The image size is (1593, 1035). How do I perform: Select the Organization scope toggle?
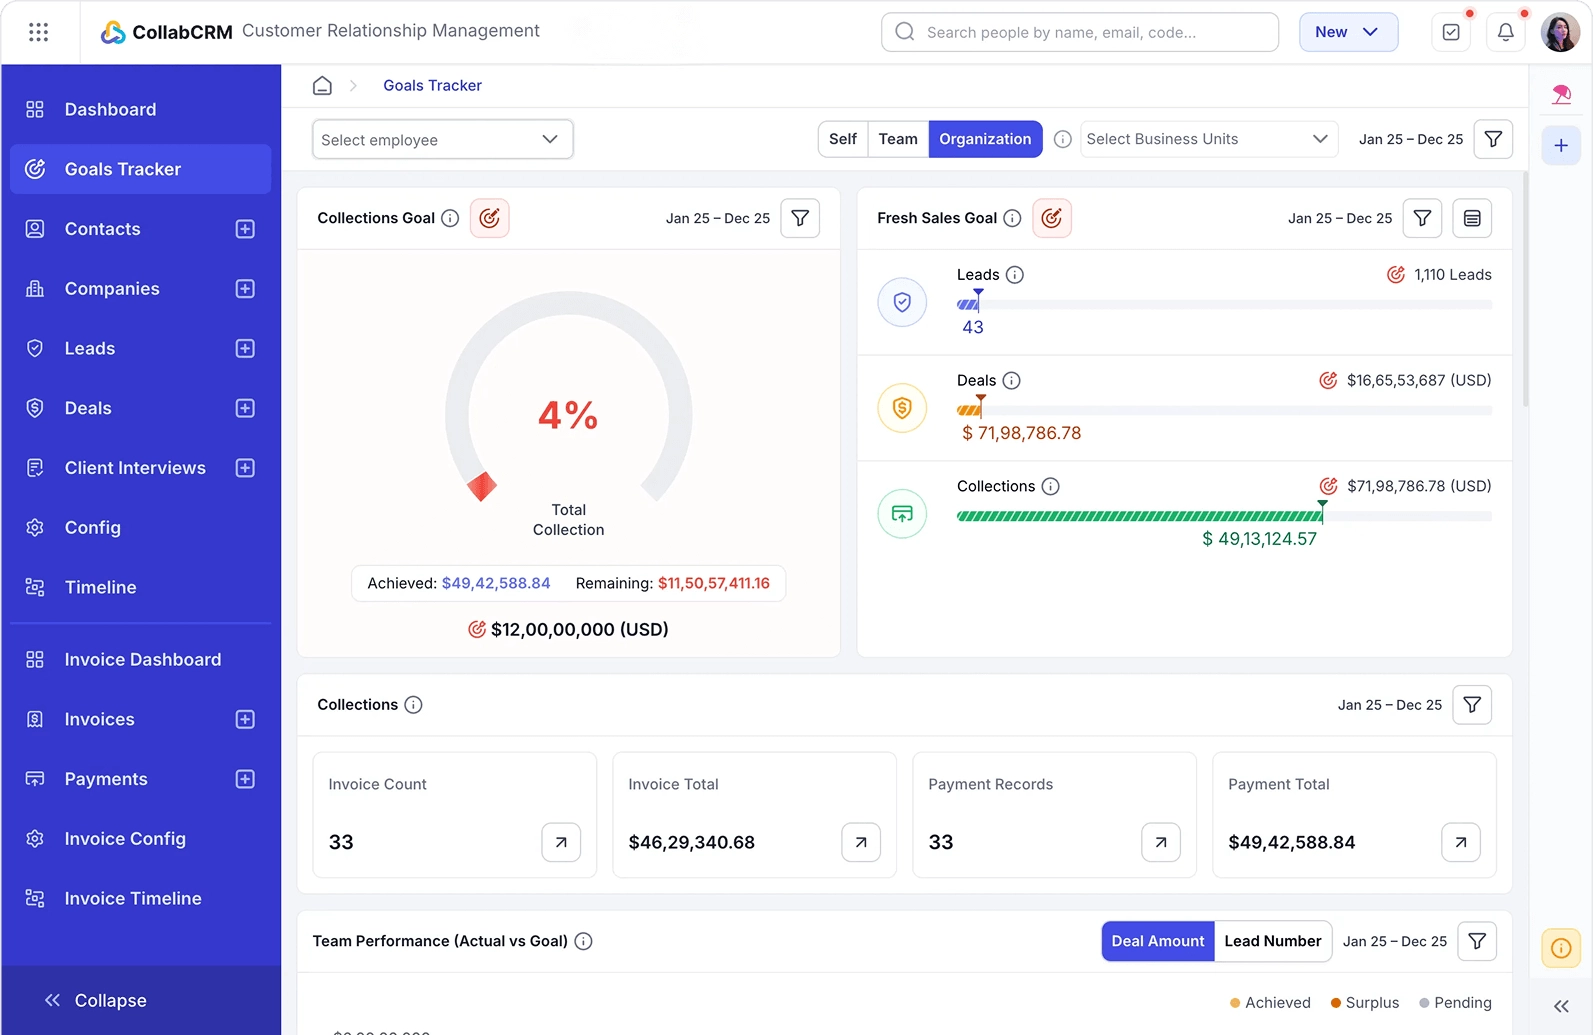(x=985, y=139)
